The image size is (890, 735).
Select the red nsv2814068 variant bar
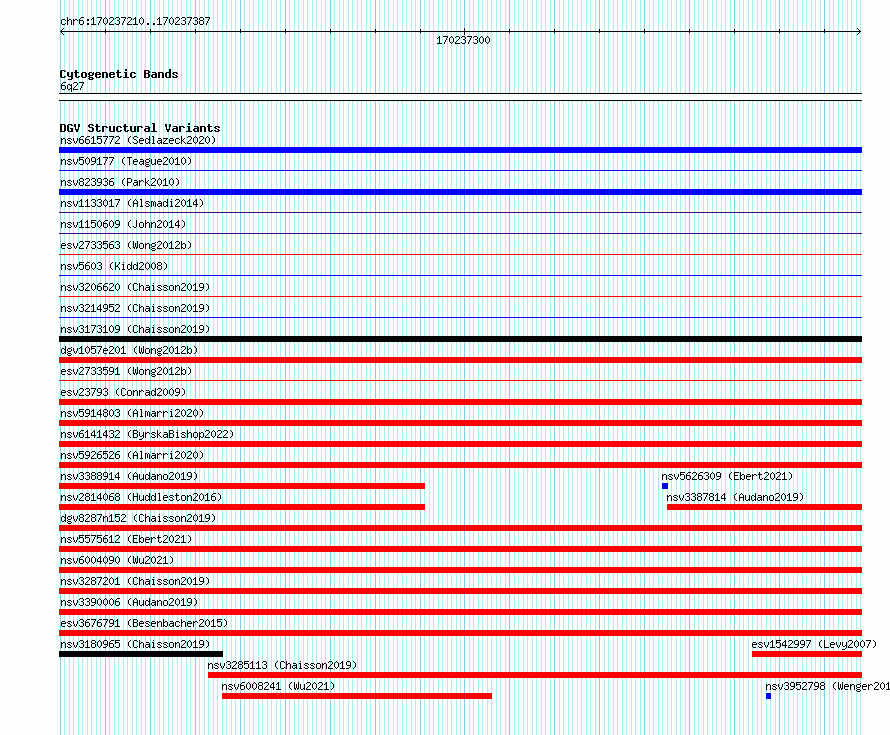coord(242,507)
